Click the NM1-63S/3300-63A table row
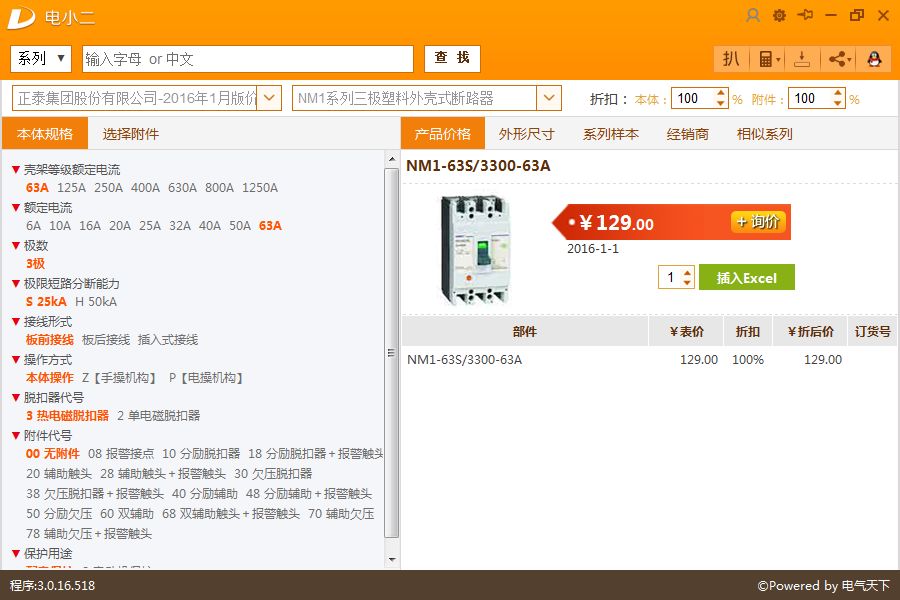Screen dimensions: 900x600 coord(649,359)
